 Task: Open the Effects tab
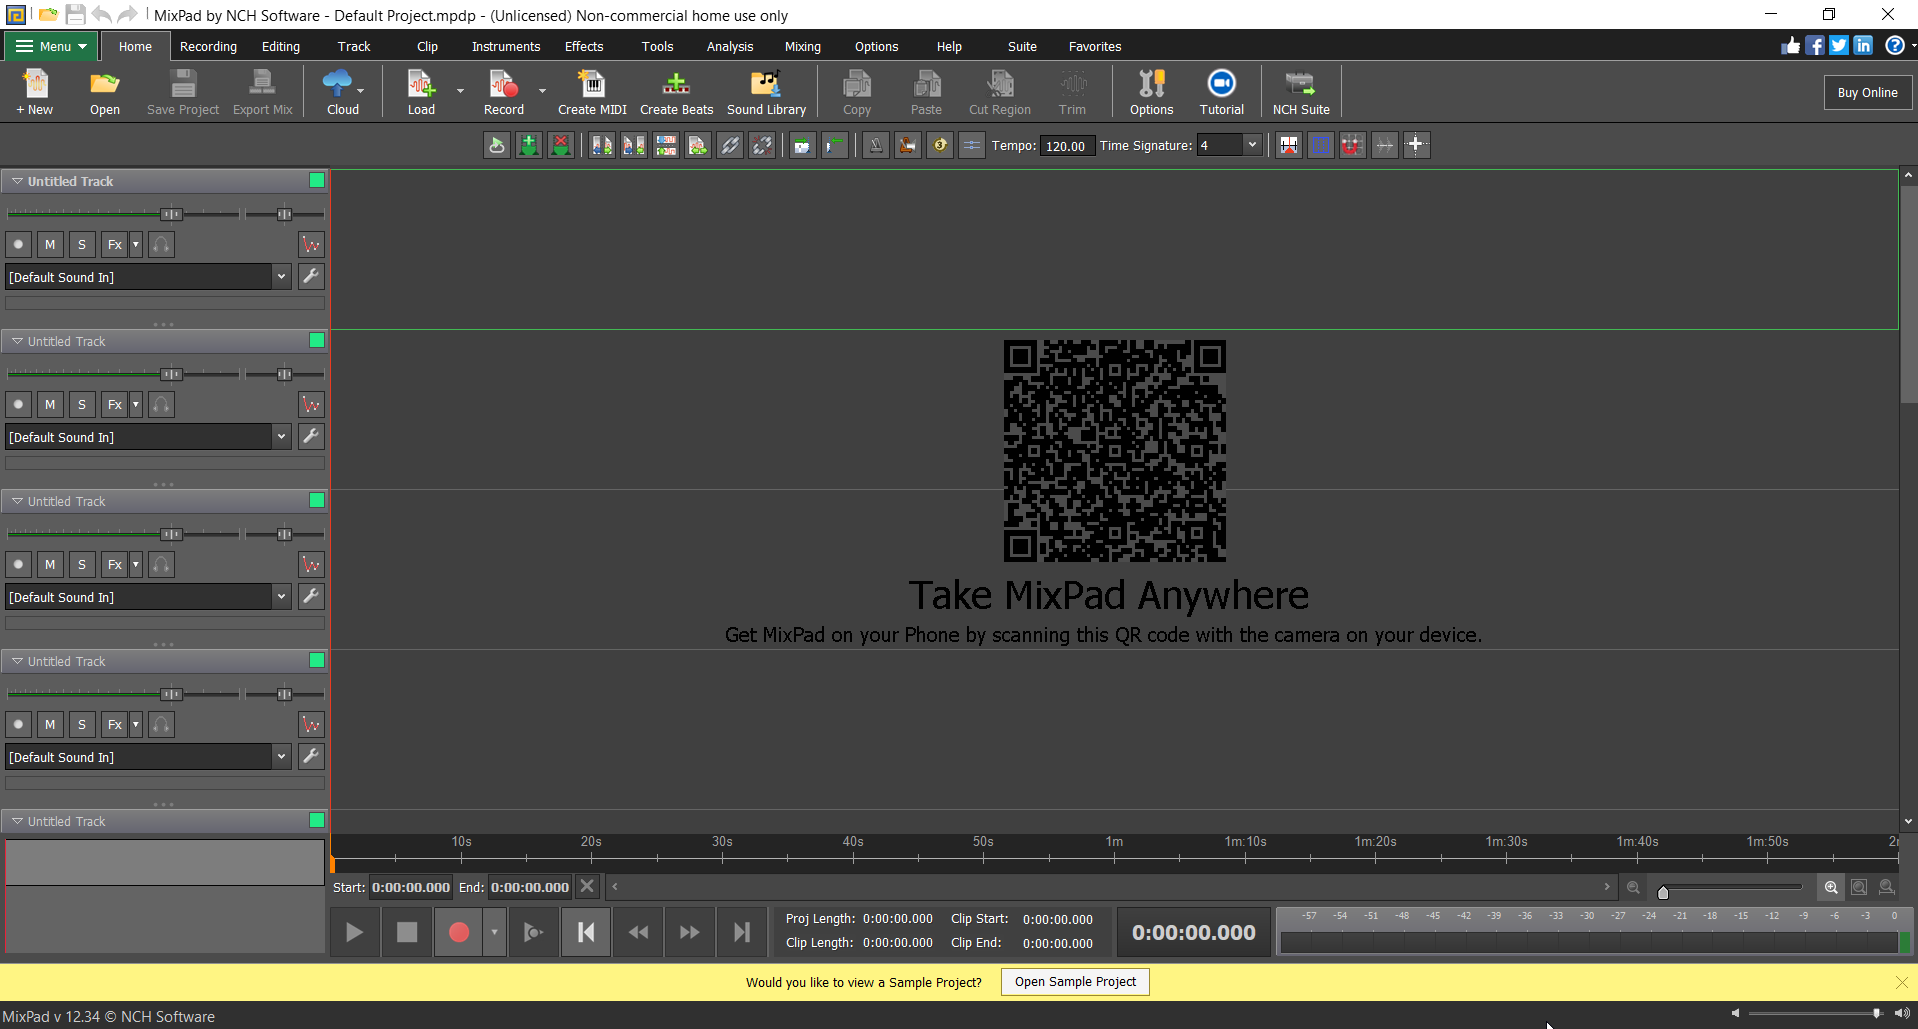pos(584,46)
